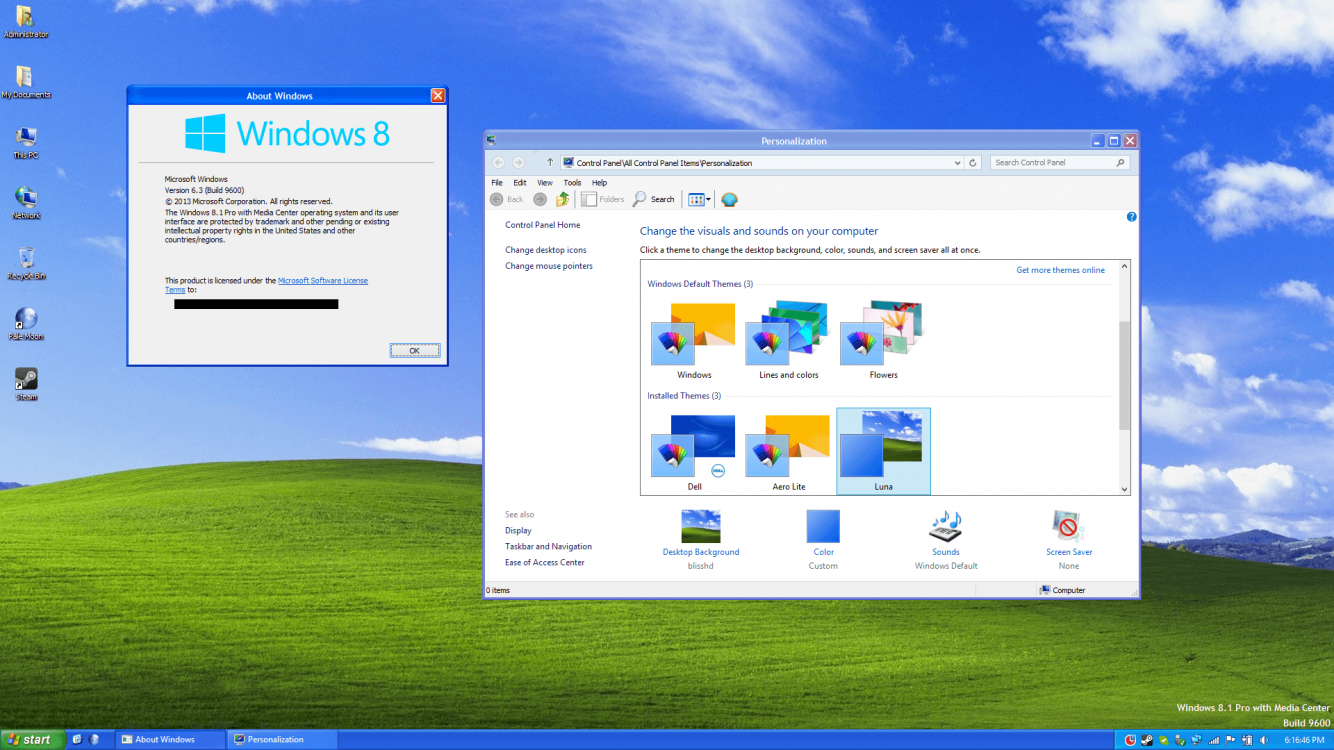Screen dimensions: 1334x750
Task: Select the Luna theme
Action: 883,452
